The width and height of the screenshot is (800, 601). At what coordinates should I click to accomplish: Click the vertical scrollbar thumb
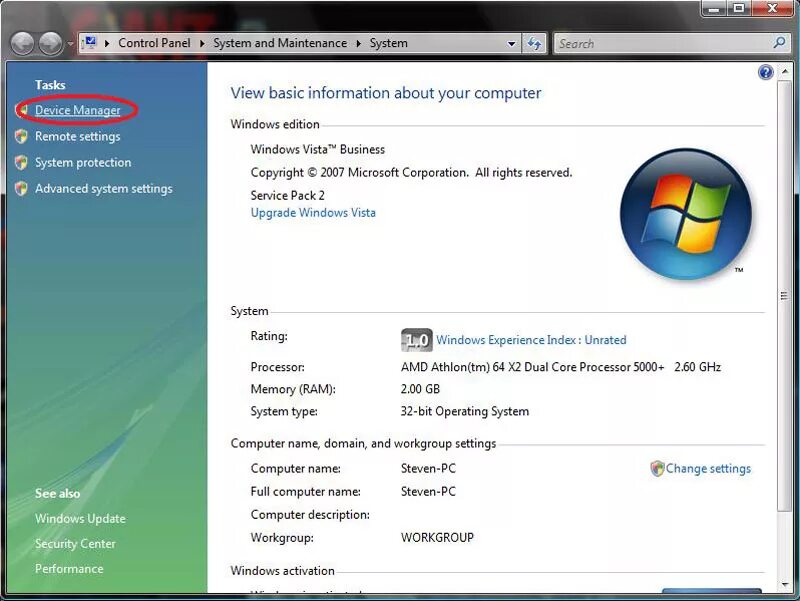(x=784, y=295)
